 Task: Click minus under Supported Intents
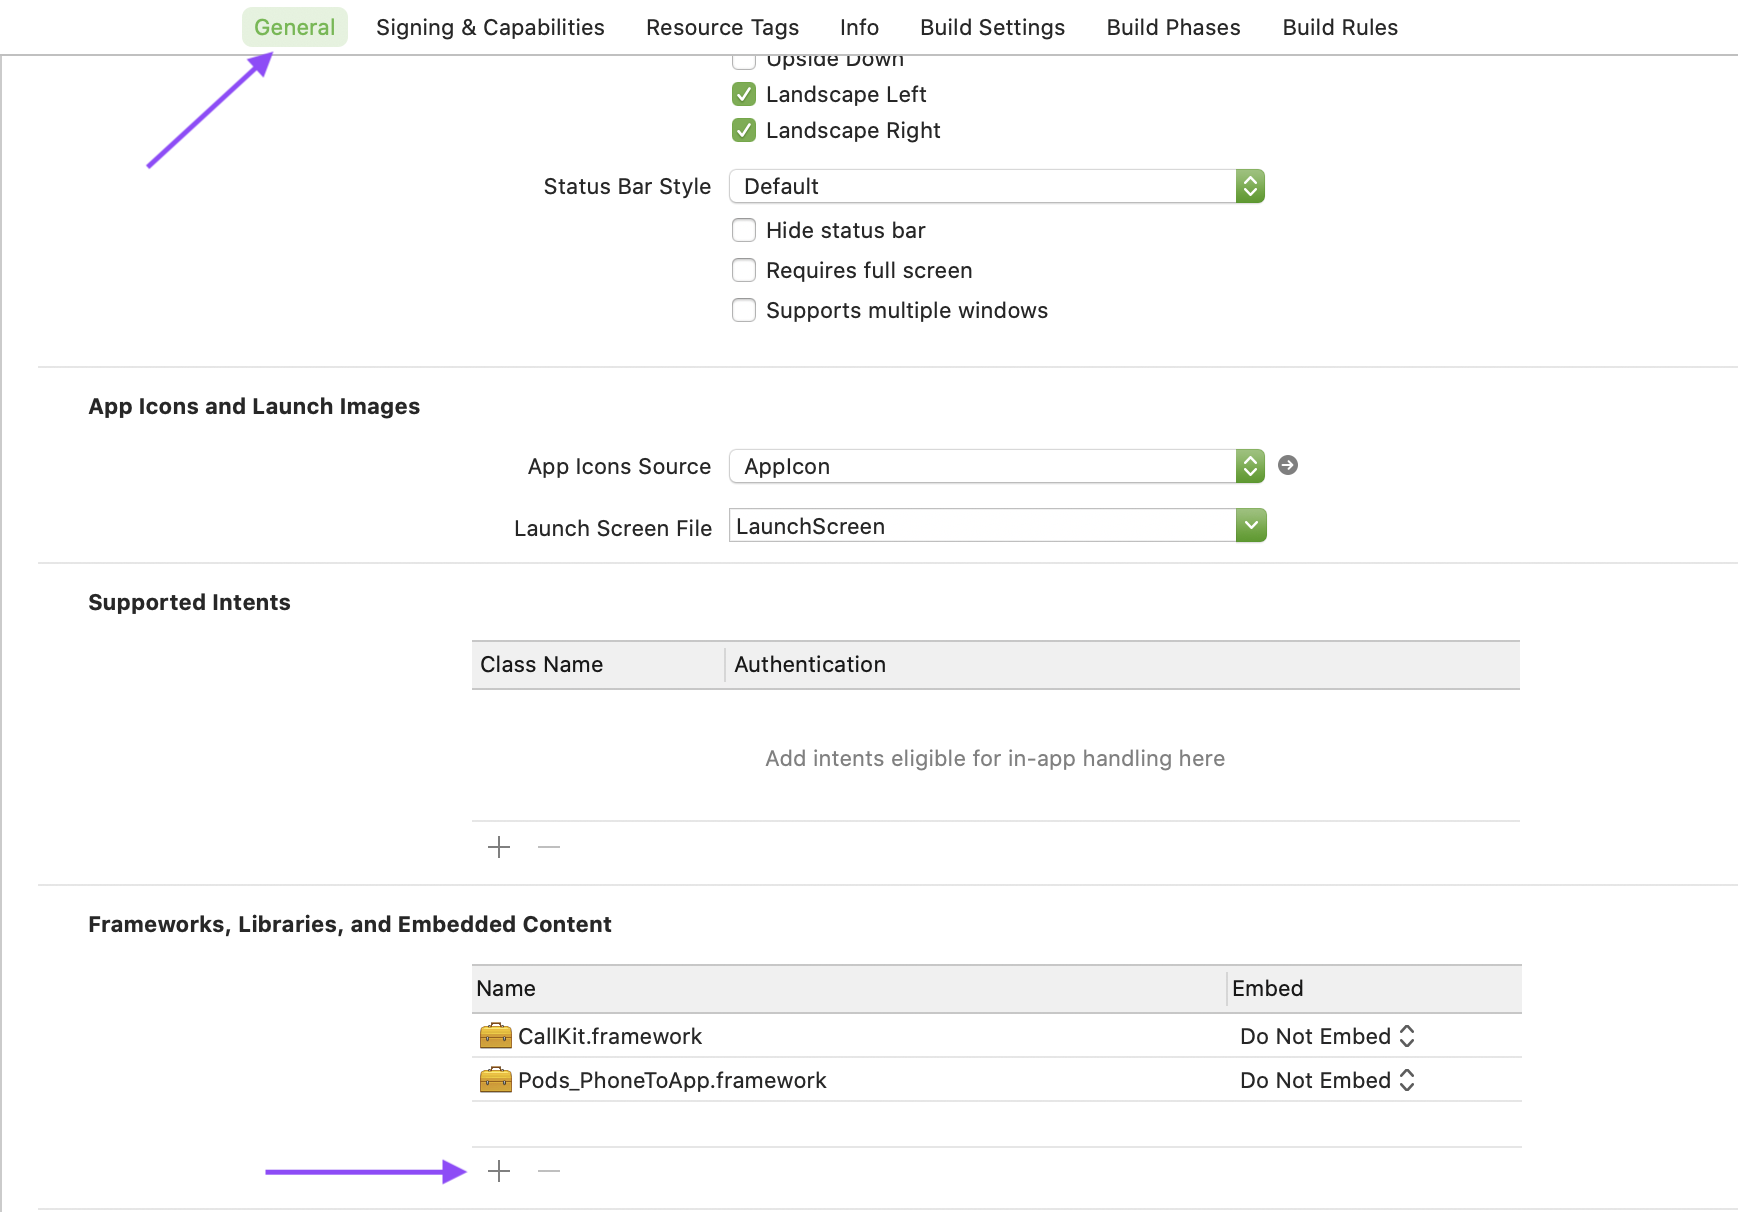click(548, 847)
